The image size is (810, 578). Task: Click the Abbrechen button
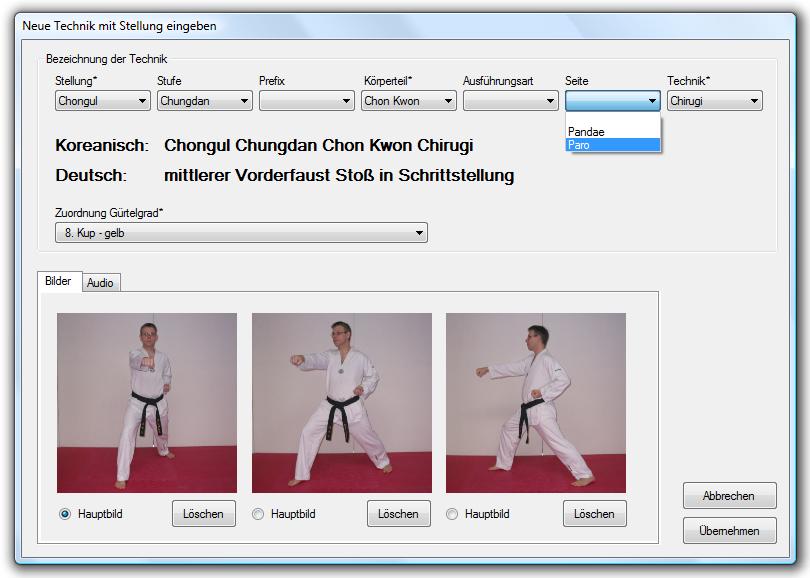(x=729, y=496)
